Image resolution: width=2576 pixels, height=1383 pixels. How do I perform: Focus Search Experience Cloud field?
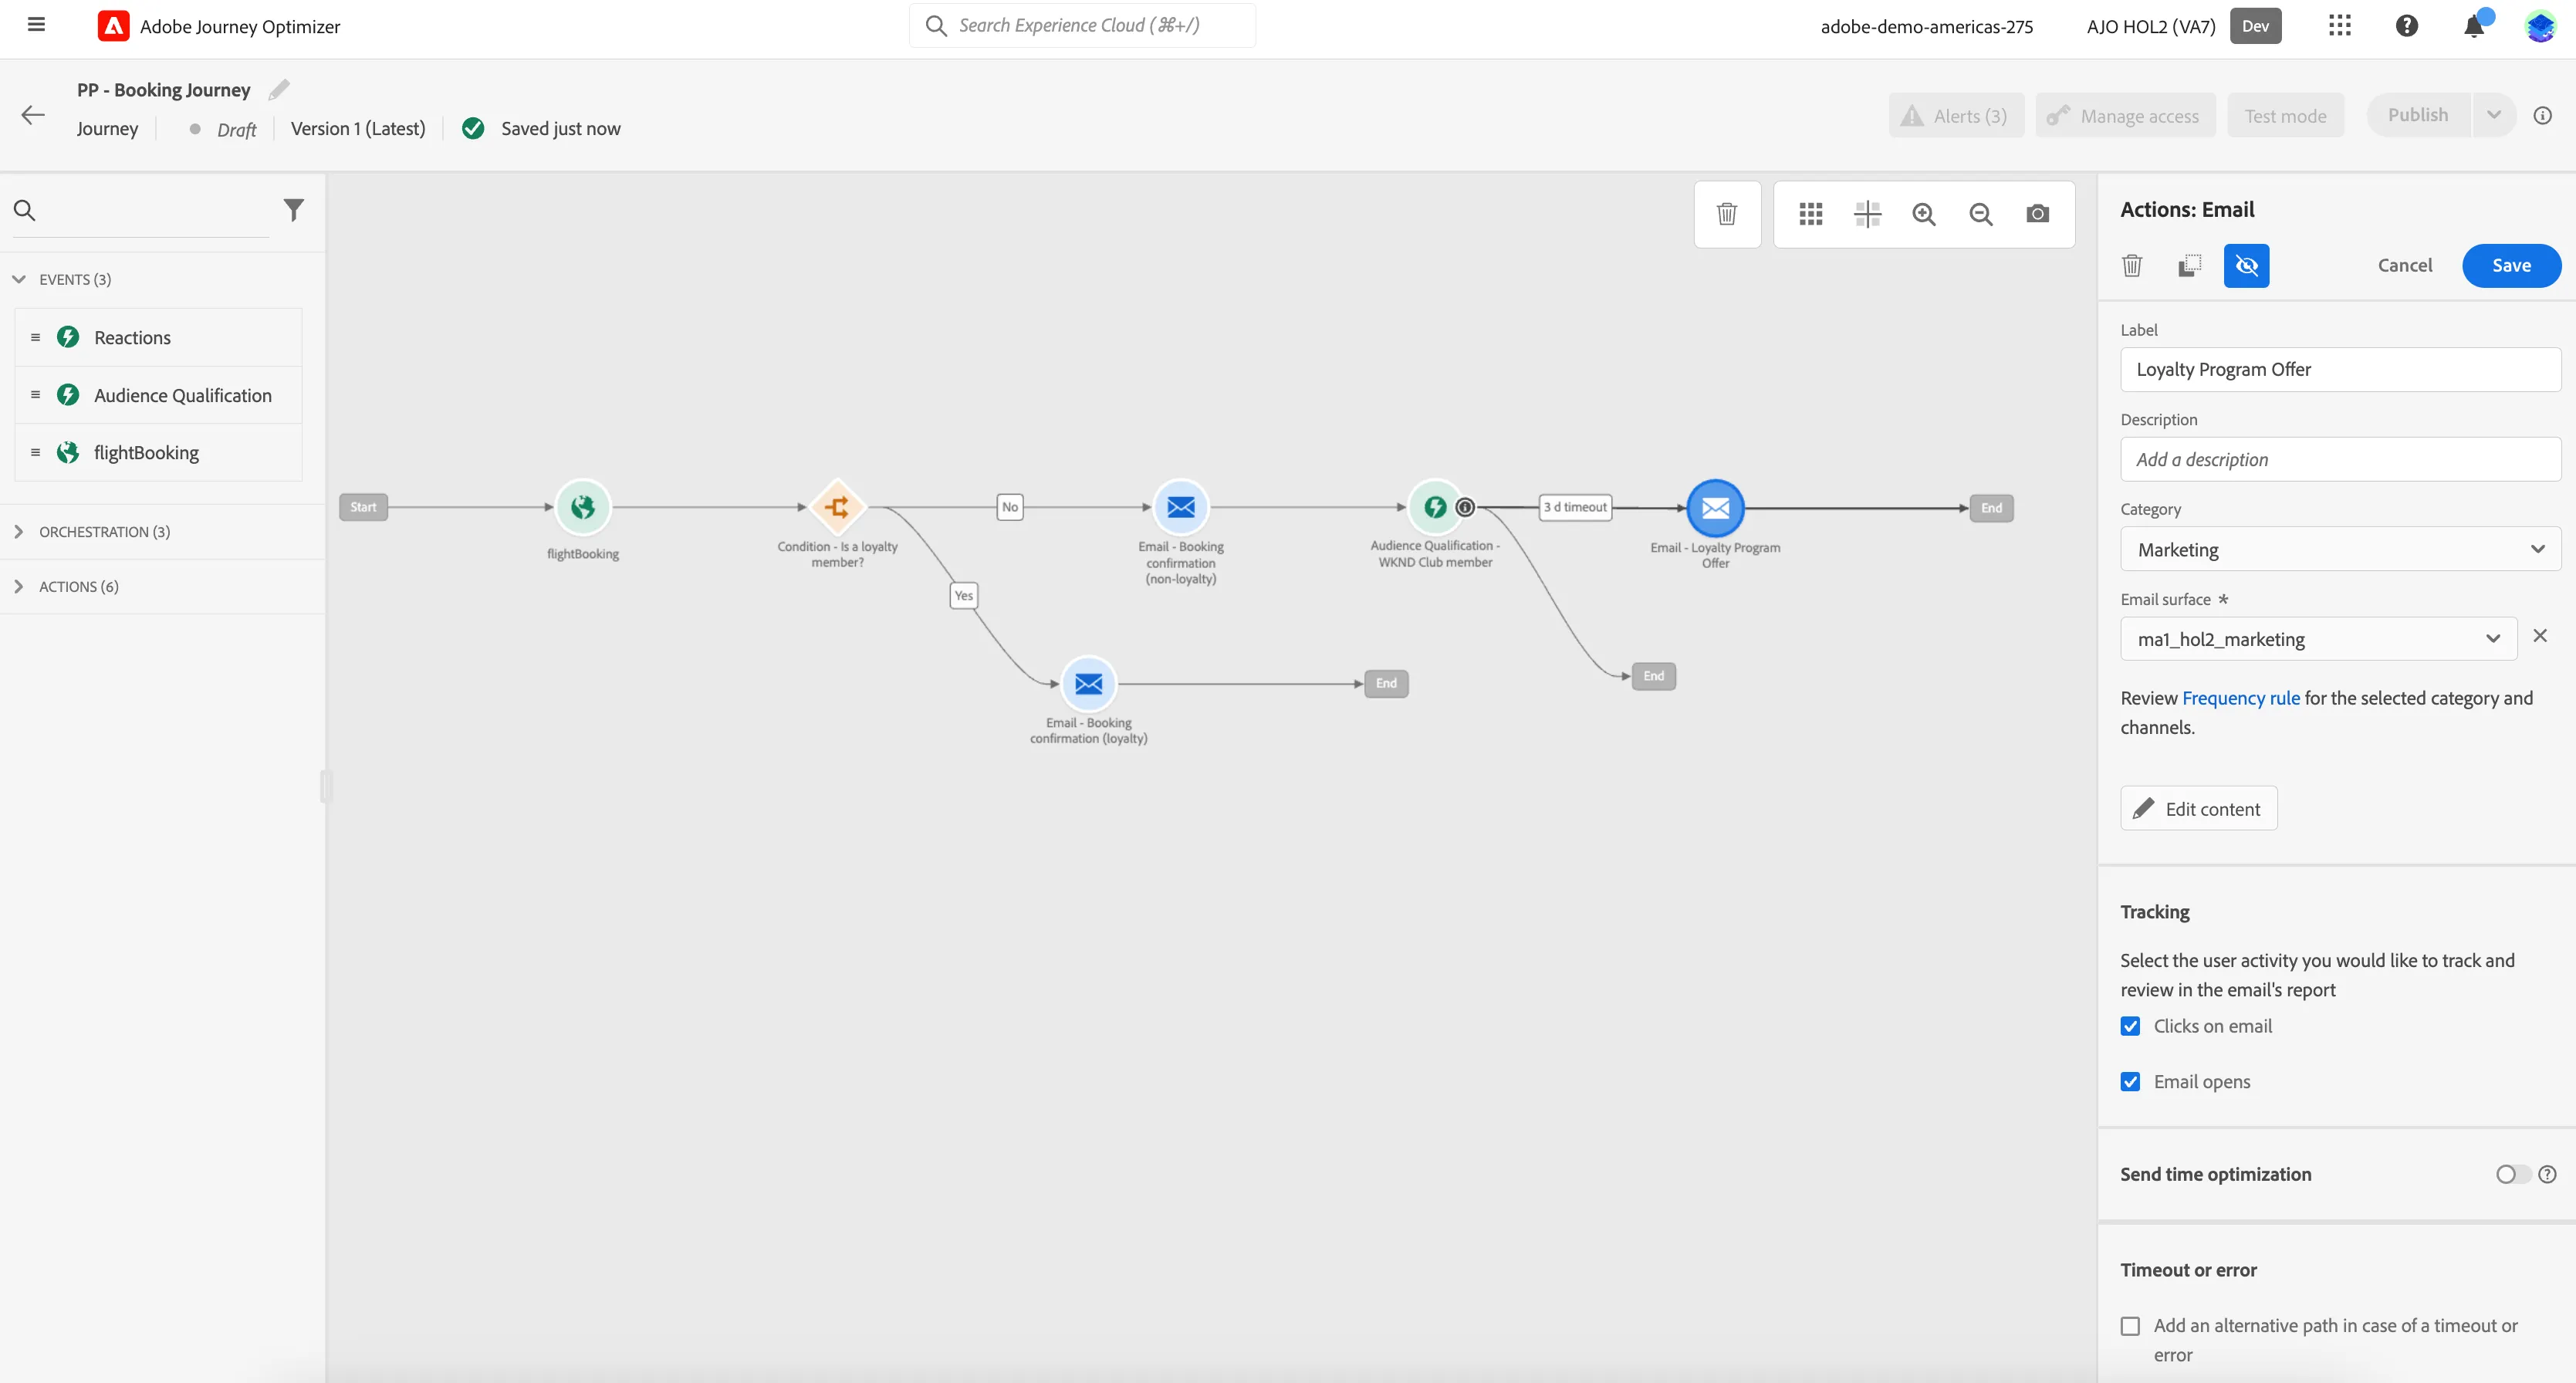(1082, 25)
